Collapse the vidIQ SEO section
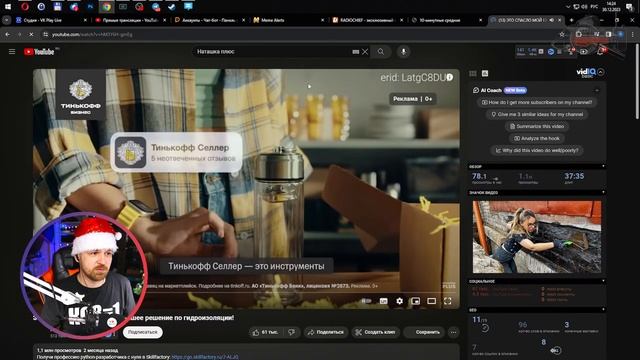Image resolution: width=640 pixels, height=360 pixels. 603,310
